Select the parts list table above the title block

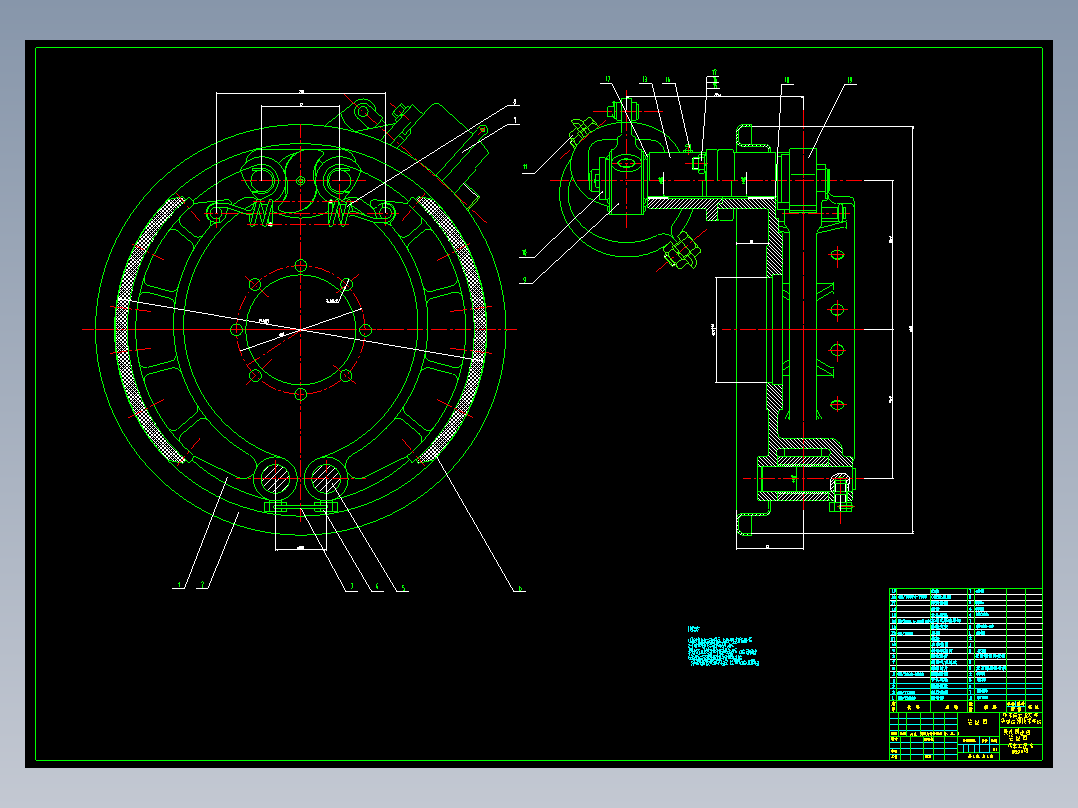(x=965, y=644)
